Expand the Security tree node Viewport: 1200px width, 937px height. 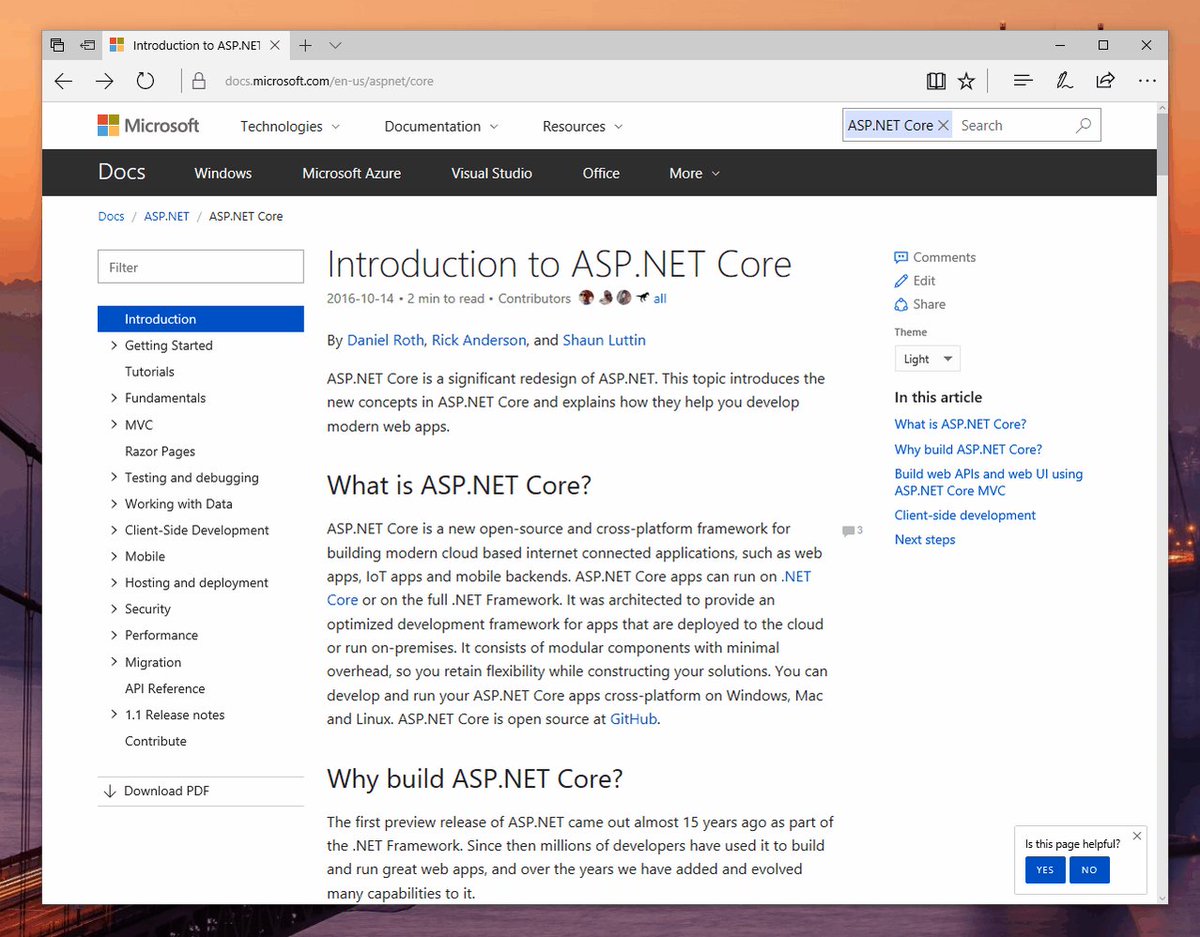[114, 609]
